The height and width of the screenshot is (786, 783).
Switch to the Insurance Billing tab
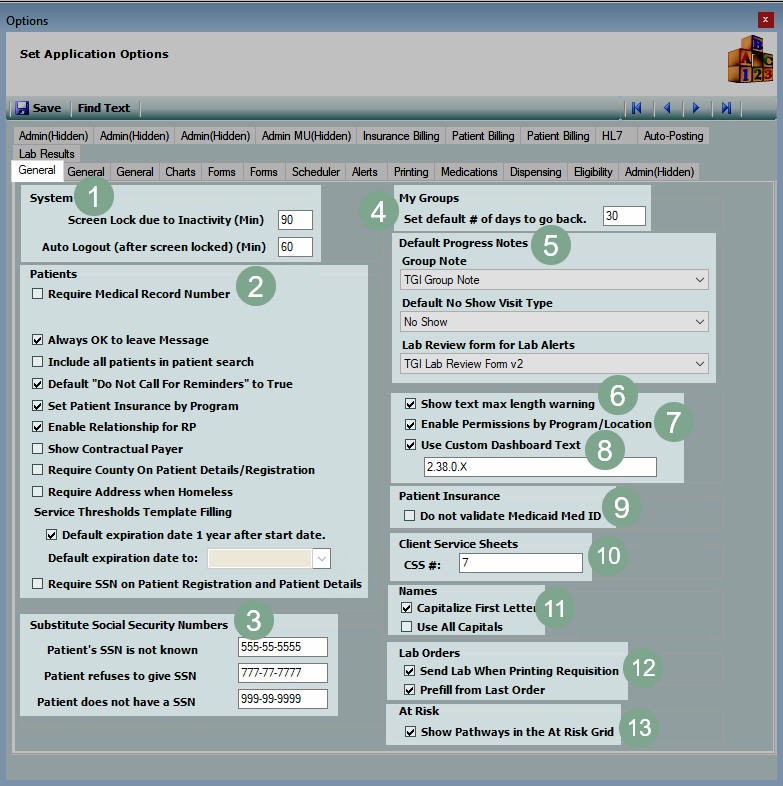click(400, 136)
